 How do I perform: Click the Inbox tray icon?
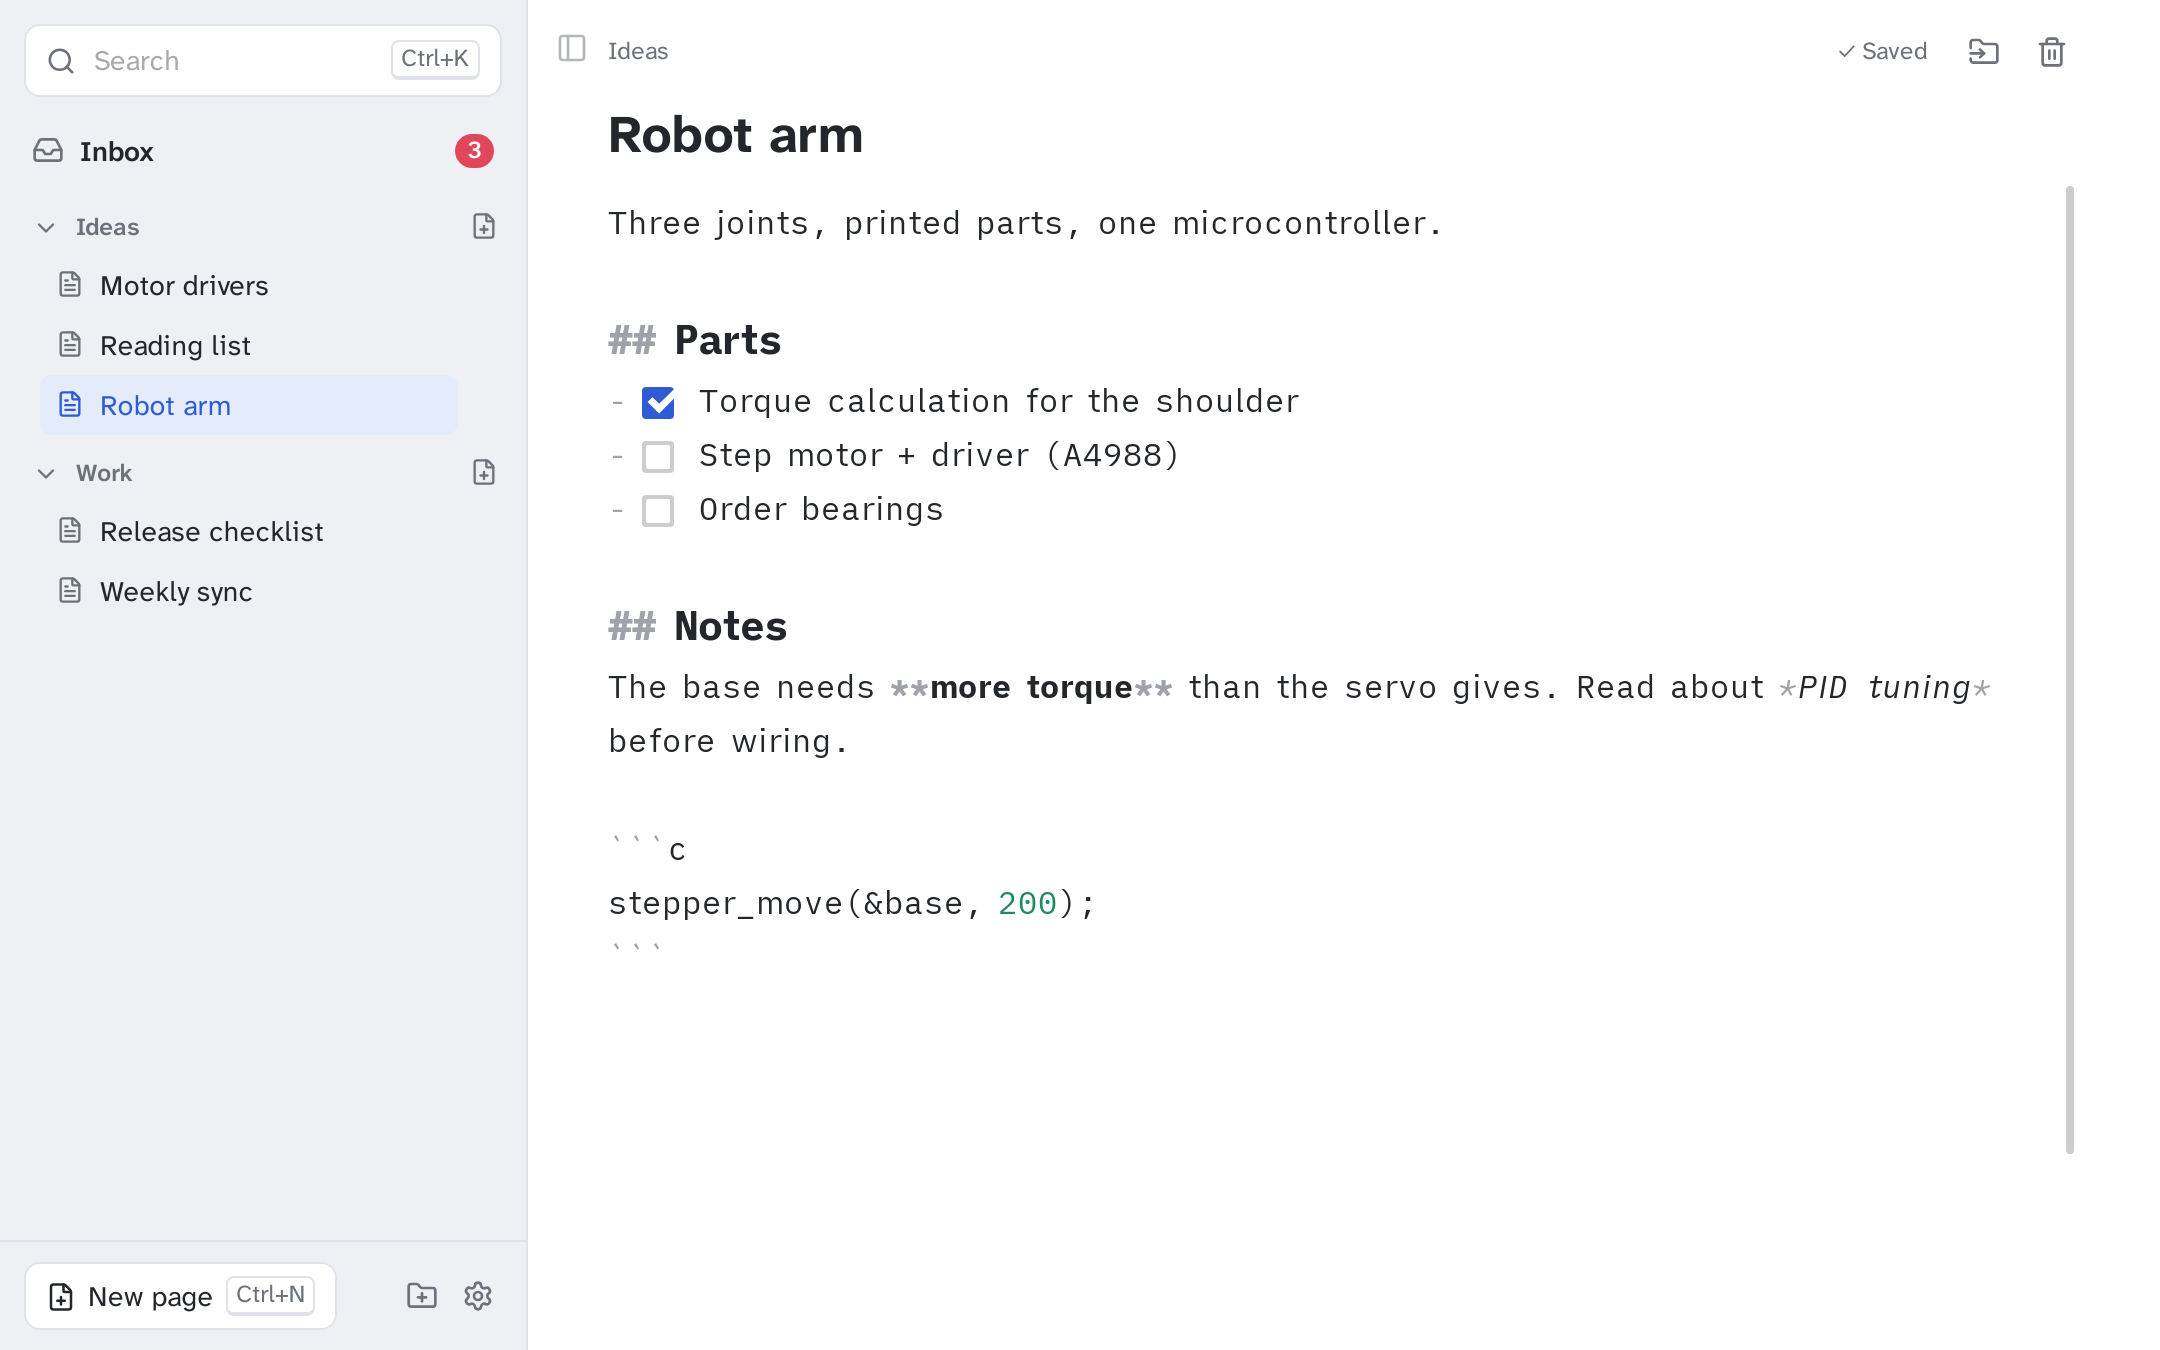(48, 151)
